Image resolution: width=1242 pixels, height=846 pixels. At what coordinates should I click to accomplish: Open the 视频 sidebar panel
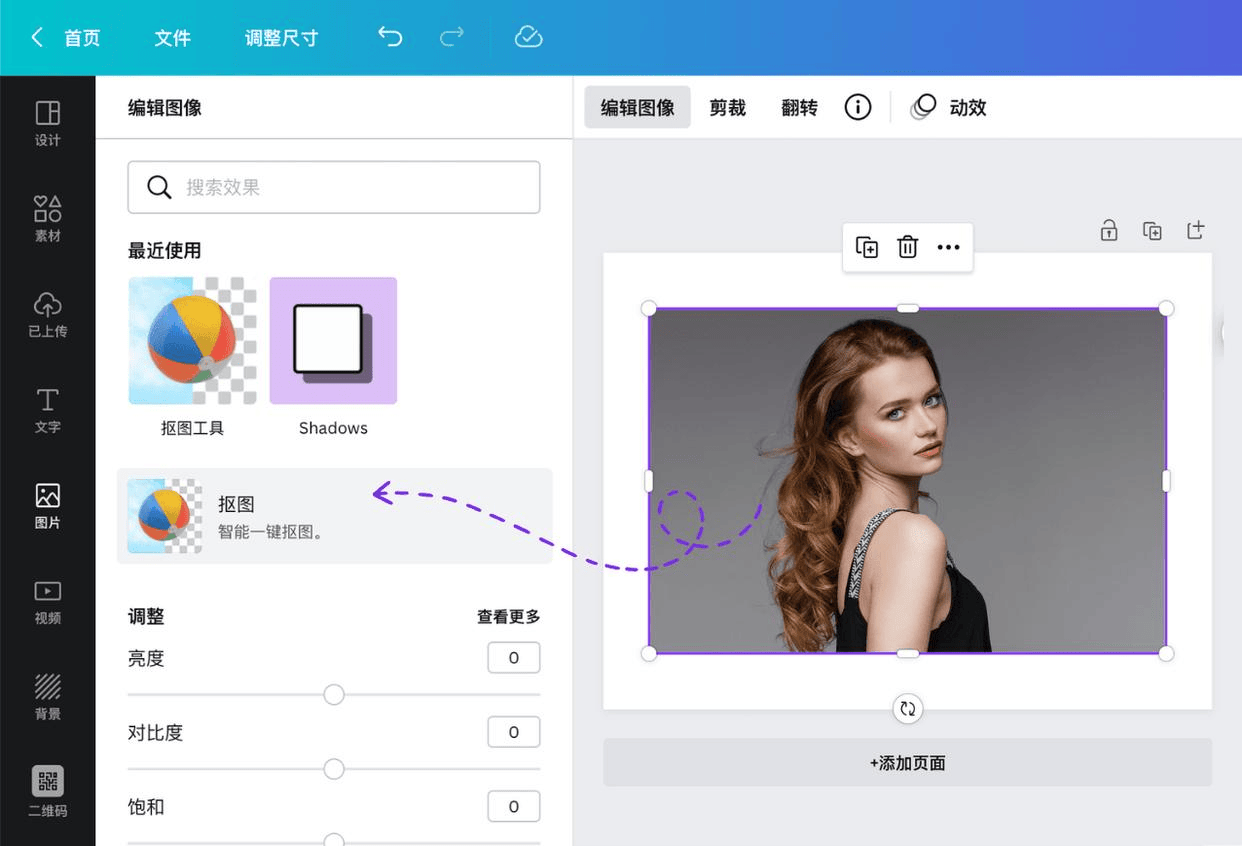pyautogui.click(x=47, y=602)
